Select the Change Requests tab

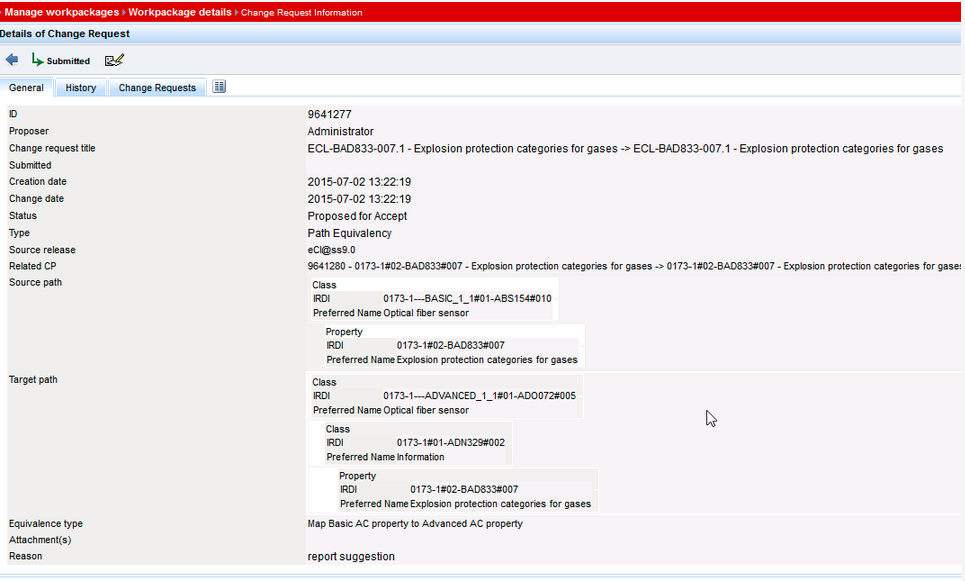[x=157, y=88]
